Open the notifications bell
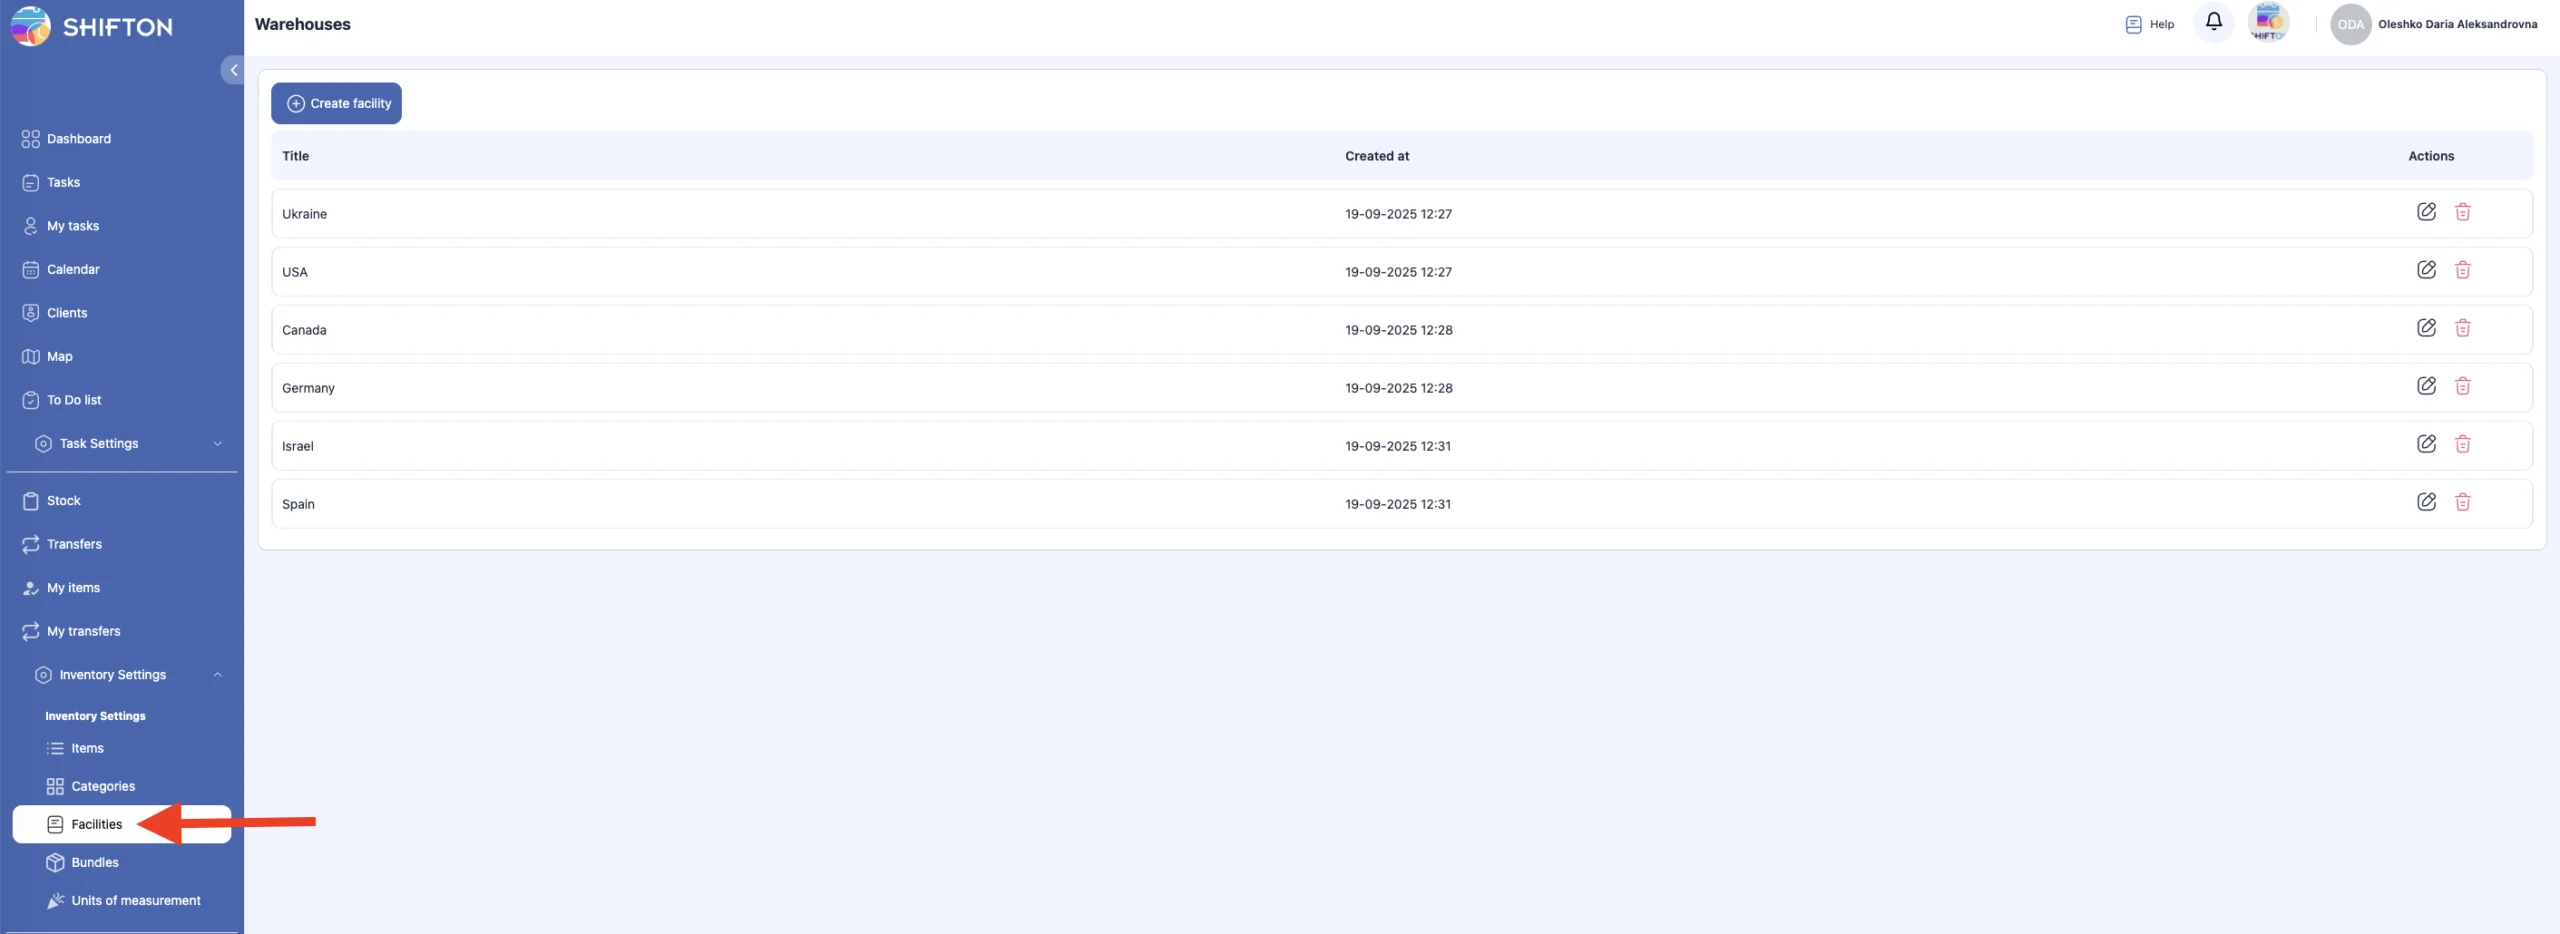The width and height of the screenshot is (2560, 934). pyautogui.click(x=2213, y=22)
